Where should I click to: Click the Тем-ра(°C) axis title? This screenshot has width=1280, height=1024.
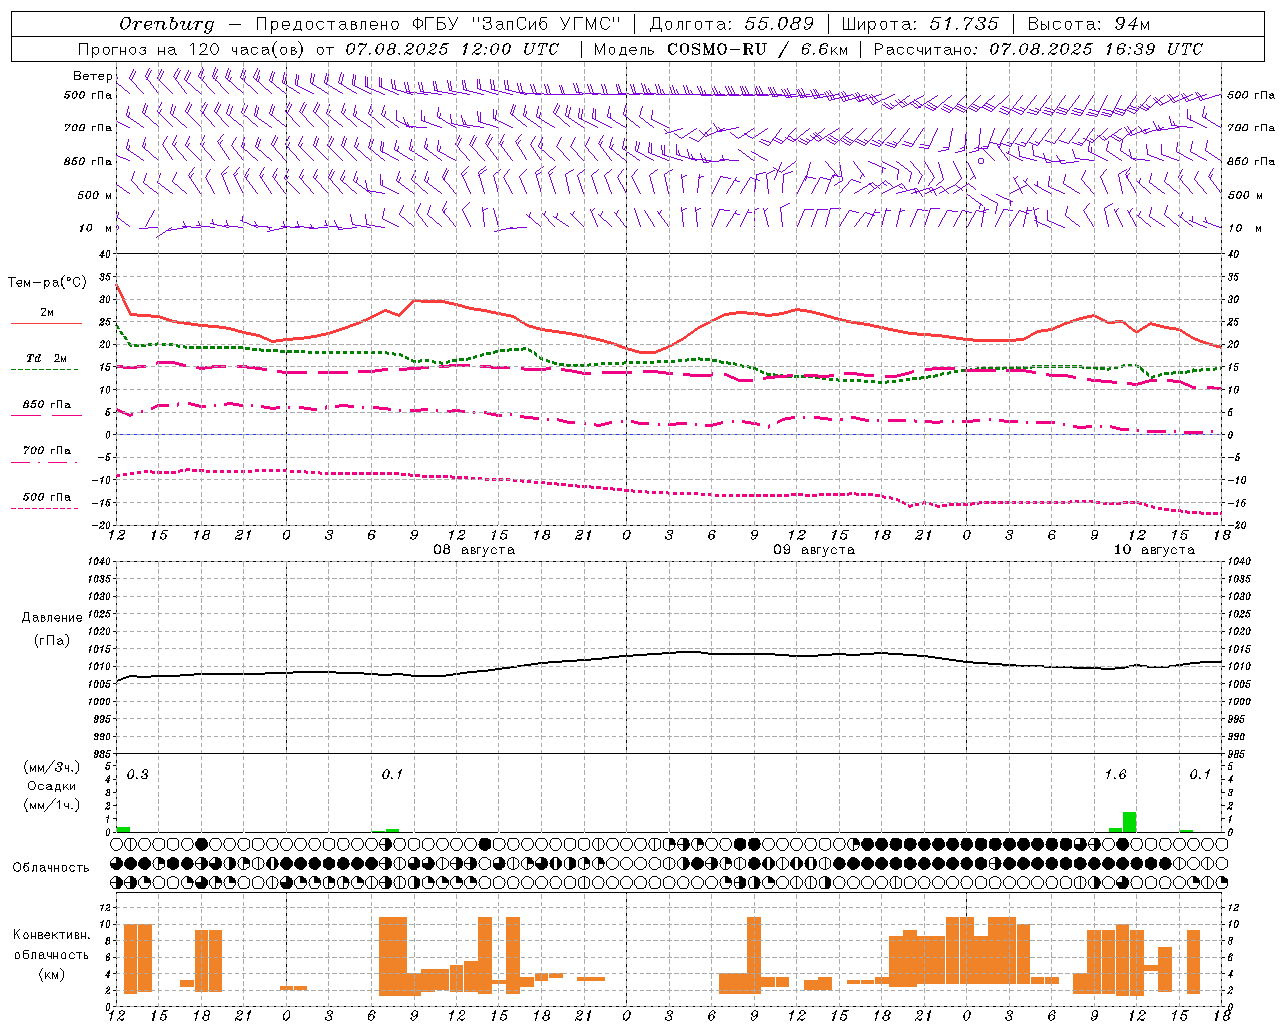coord(47,283)
